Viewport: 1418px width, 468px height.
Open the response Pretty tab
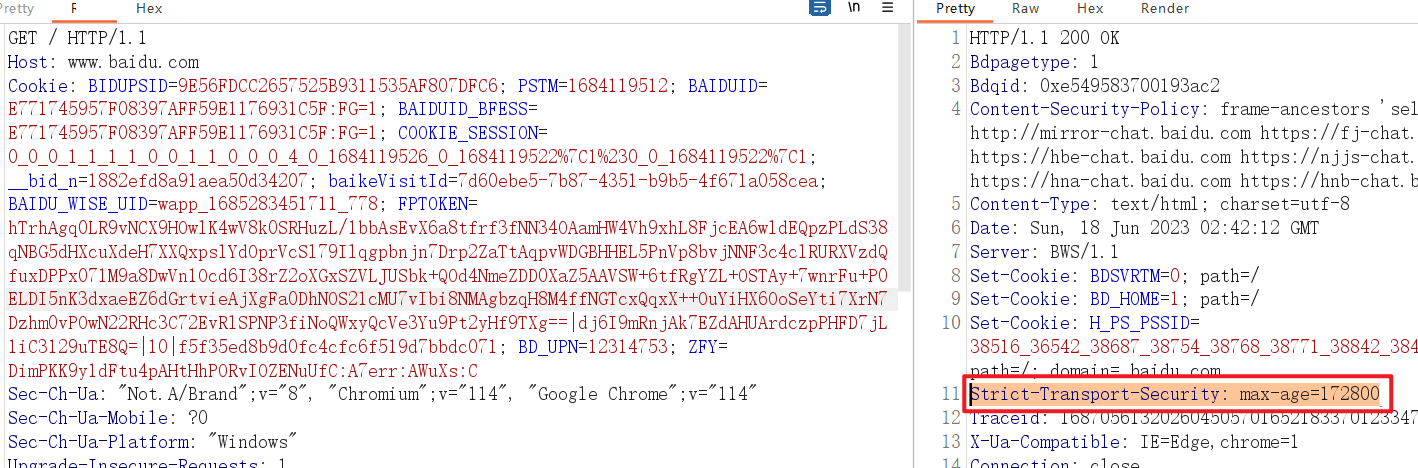pyautogui.click(x=955, y=9)
